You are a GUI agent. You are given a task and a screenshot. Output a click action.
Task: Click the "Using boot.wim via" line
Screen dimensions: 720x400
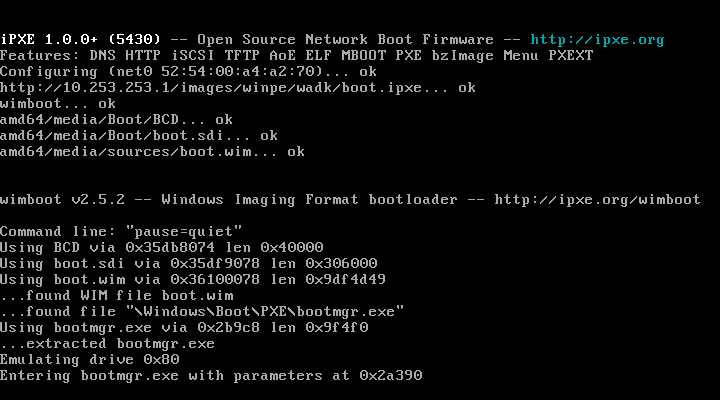(192, 280)
